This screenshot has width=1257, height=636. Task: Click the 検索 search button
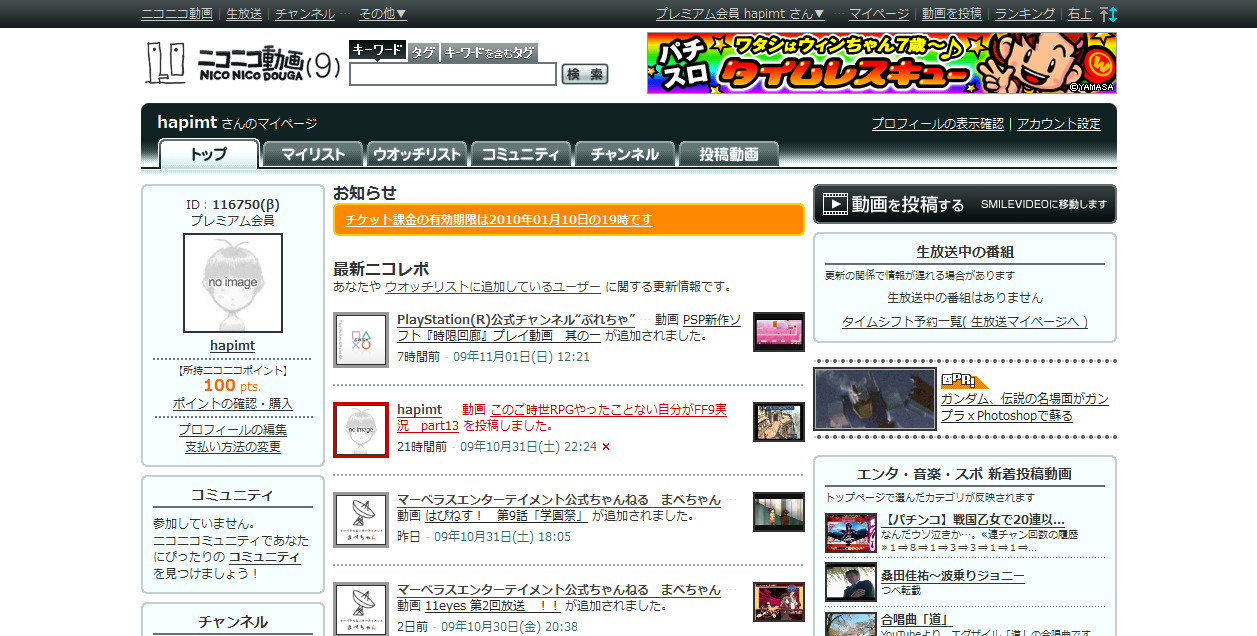coord(585,74)
